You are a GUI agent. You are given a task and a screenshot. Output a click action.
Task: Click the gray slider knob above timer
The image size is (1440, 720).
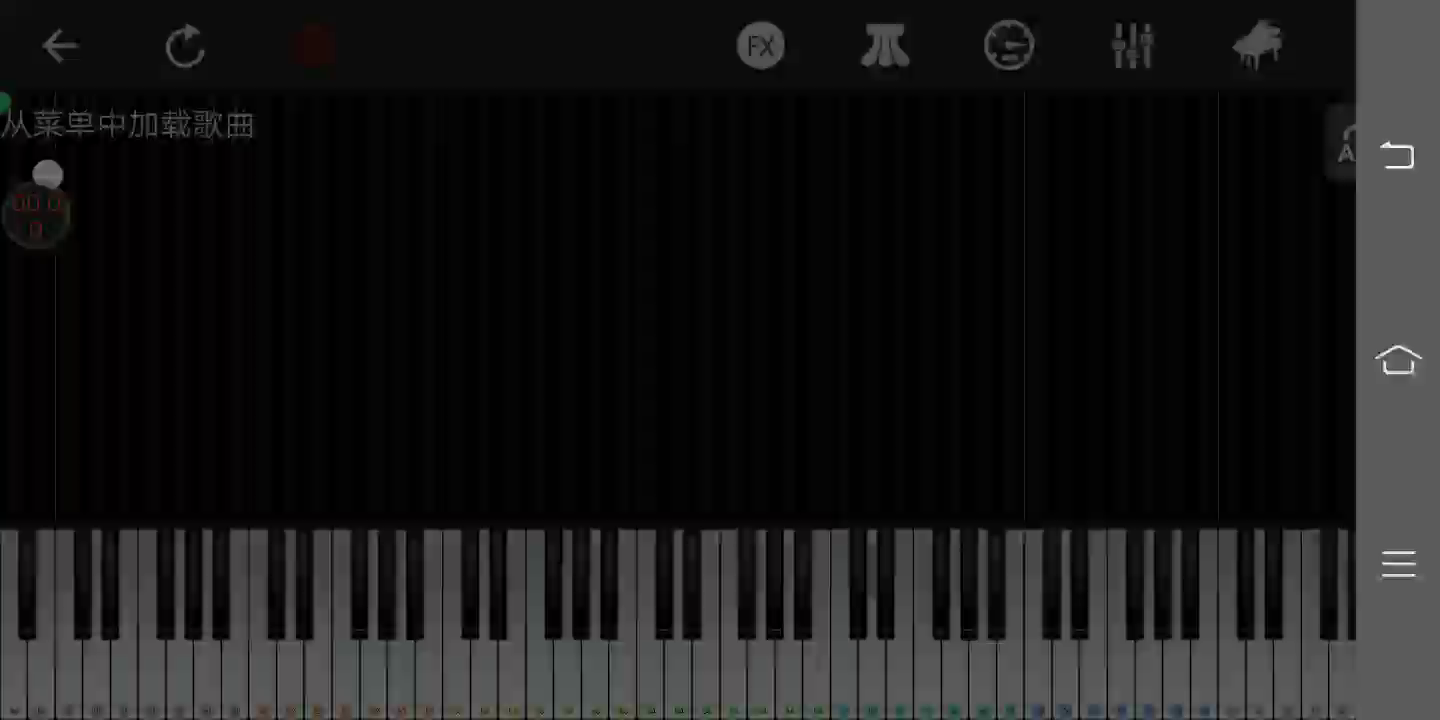47,175
